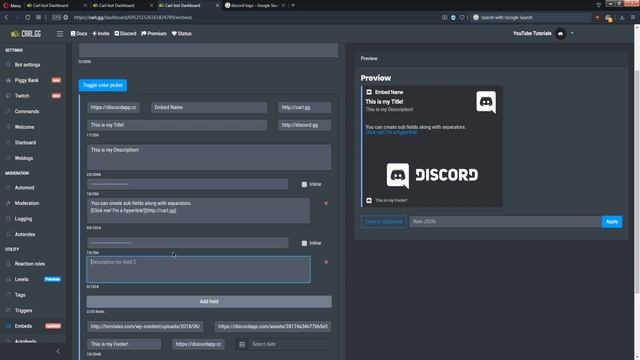Click the Apply button

pyautogui.click(x=611, y=222)
